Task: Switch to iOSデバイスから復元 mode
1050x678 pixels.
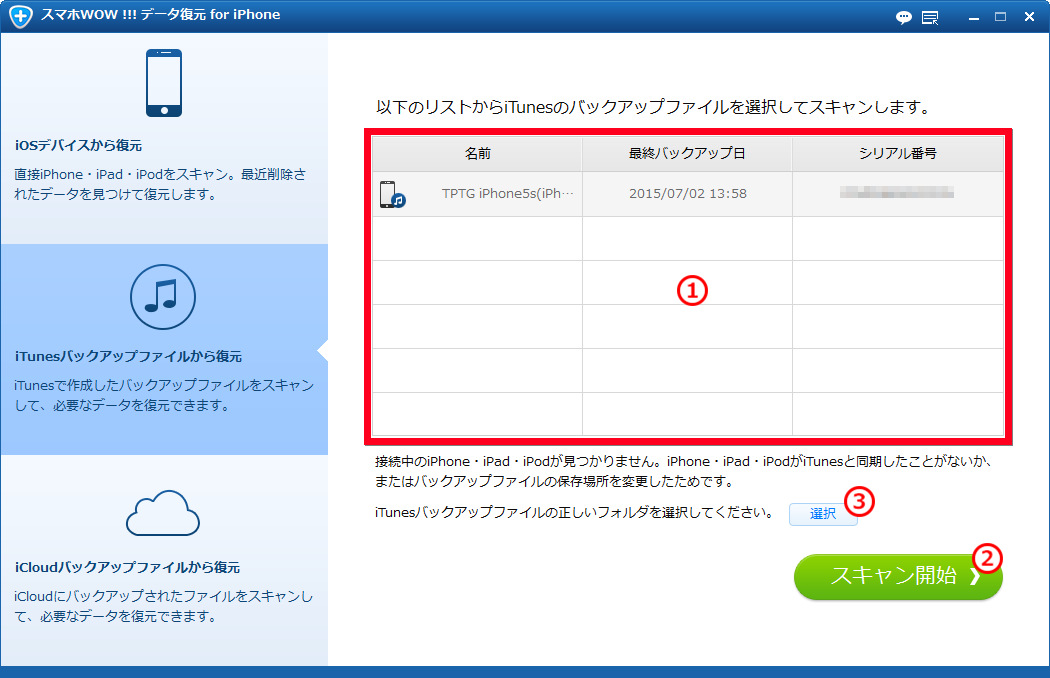Action: tap(163, 145)
